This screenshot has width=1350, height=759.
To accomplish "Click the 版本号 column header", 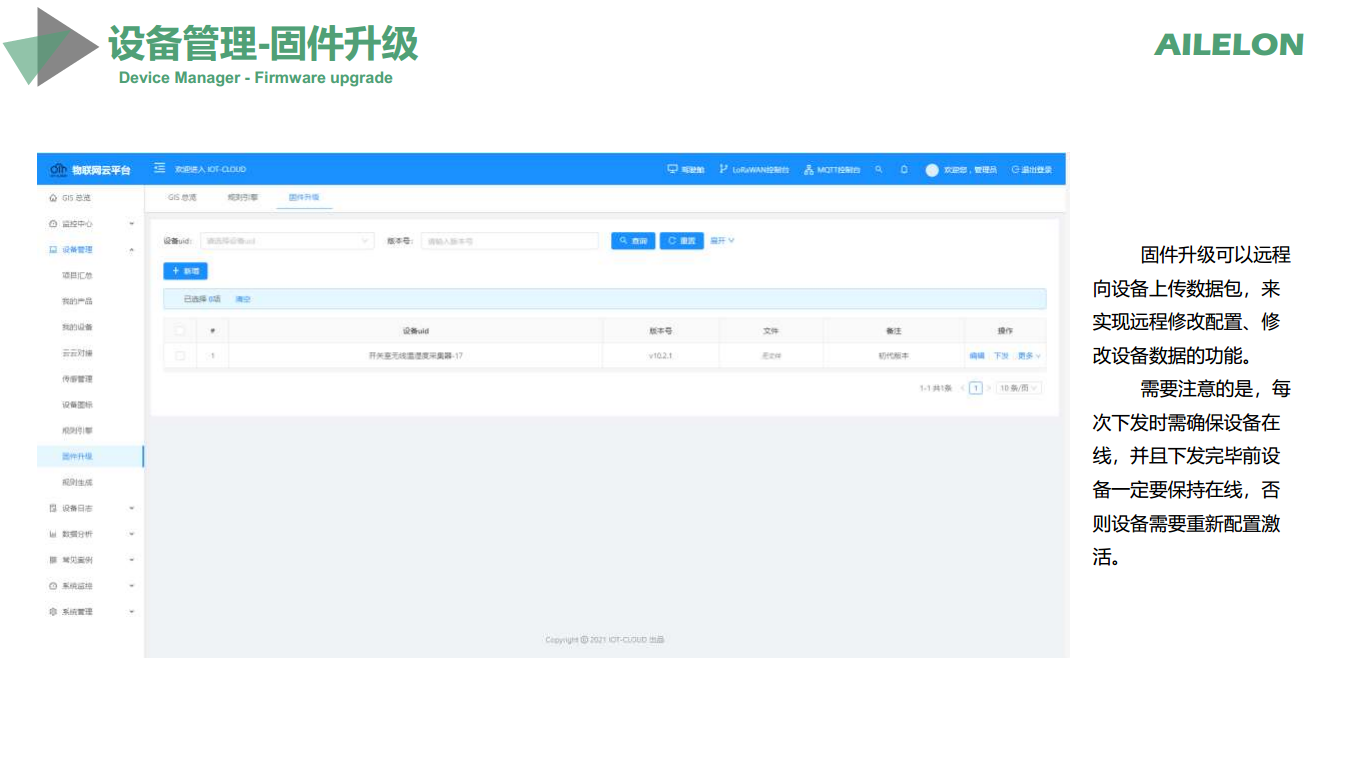I will tap(660, 331).
